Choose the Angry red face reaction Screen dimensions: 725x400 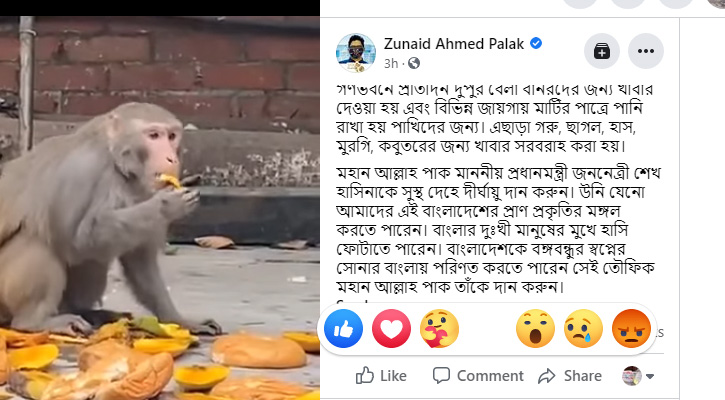pos(632,329)
